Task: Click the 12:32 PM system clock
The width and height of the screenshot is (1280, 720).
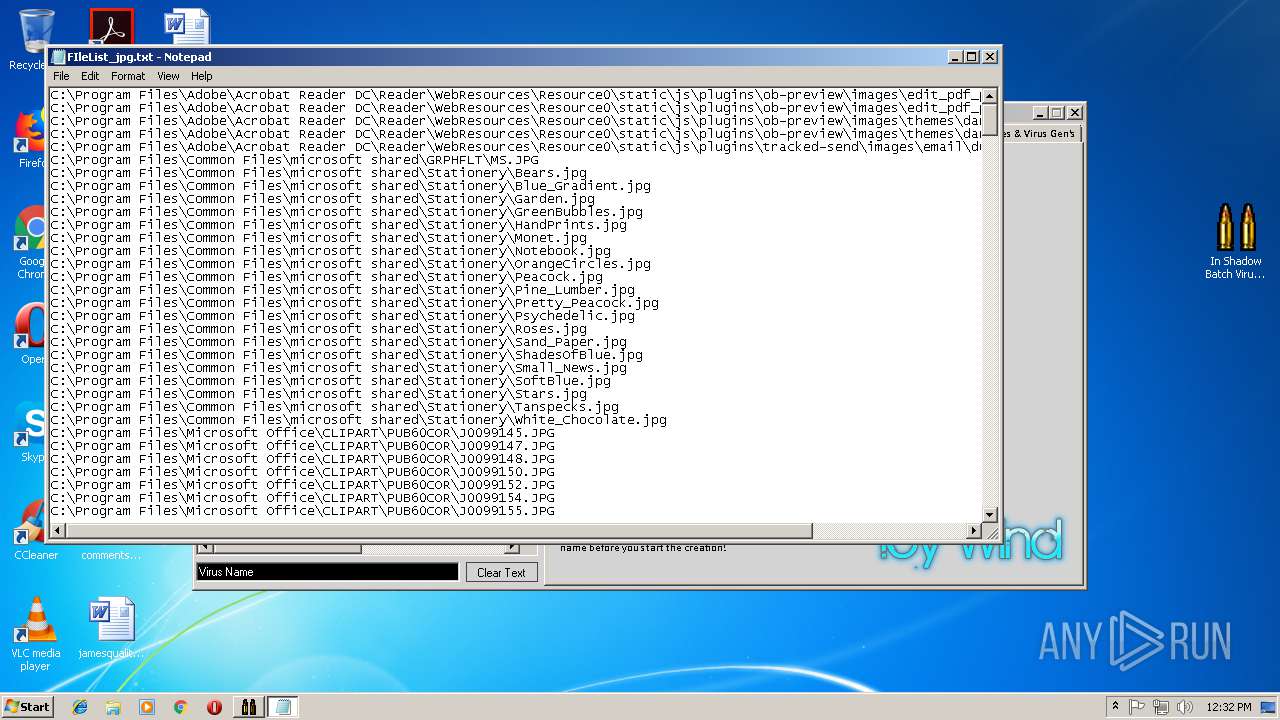Action: 1229,707
